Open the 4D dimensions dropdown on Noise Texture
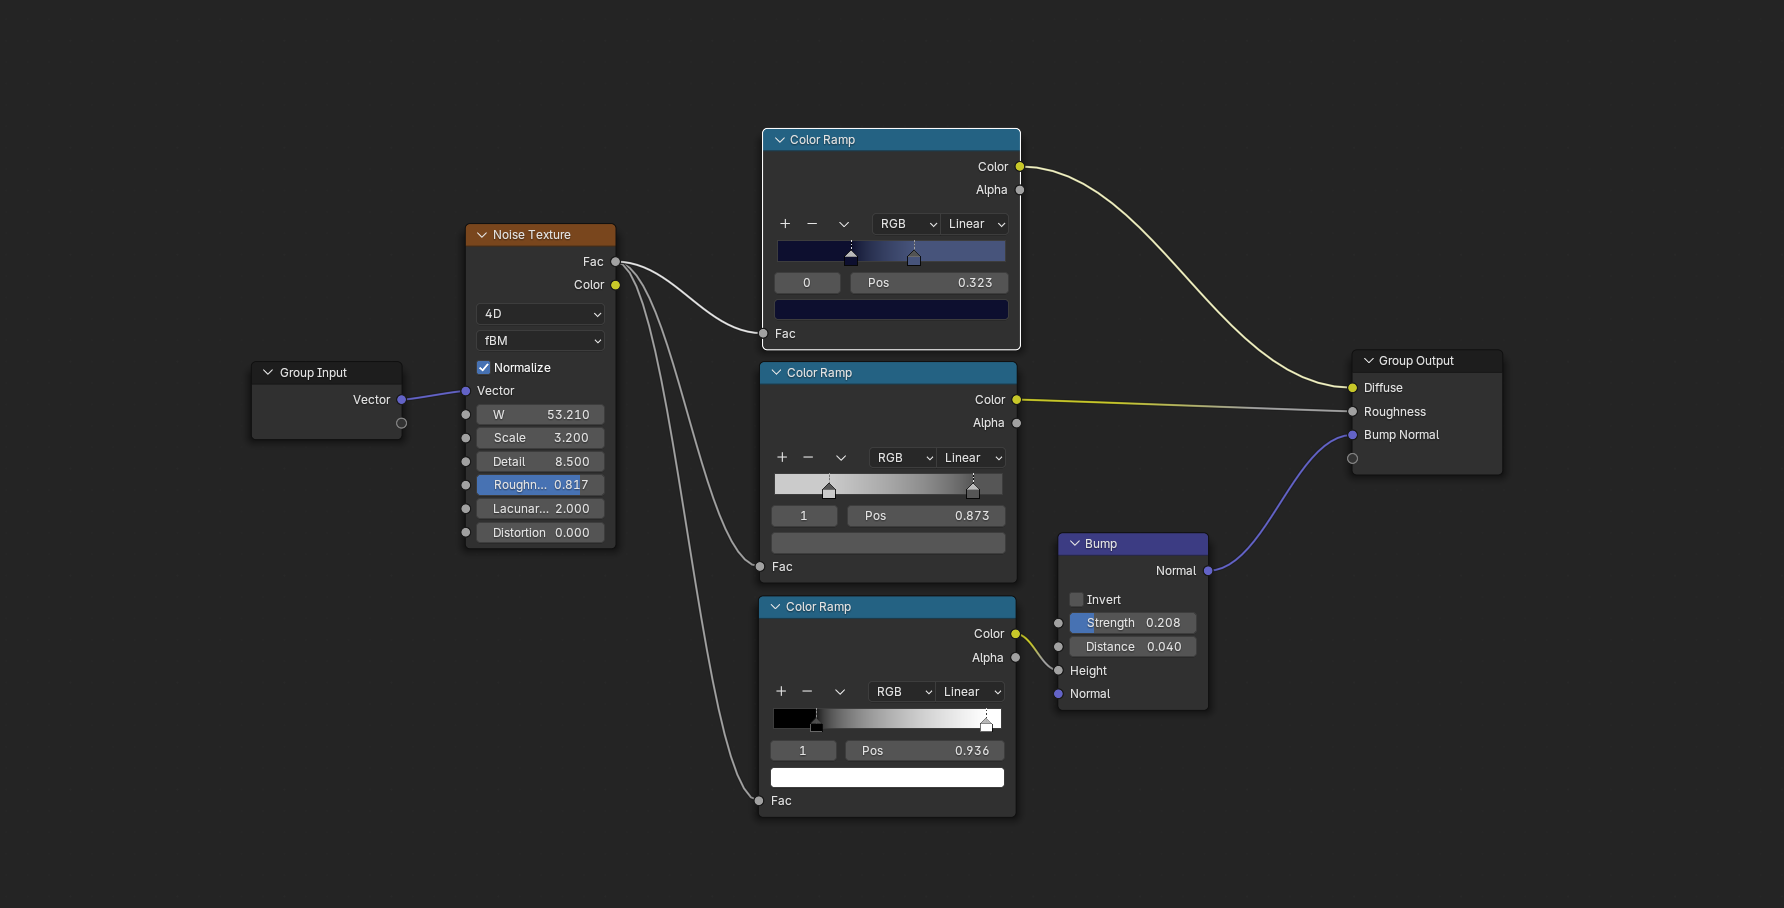The height and width of the screenshot is (908, 1784). click(x=540, y=314)
